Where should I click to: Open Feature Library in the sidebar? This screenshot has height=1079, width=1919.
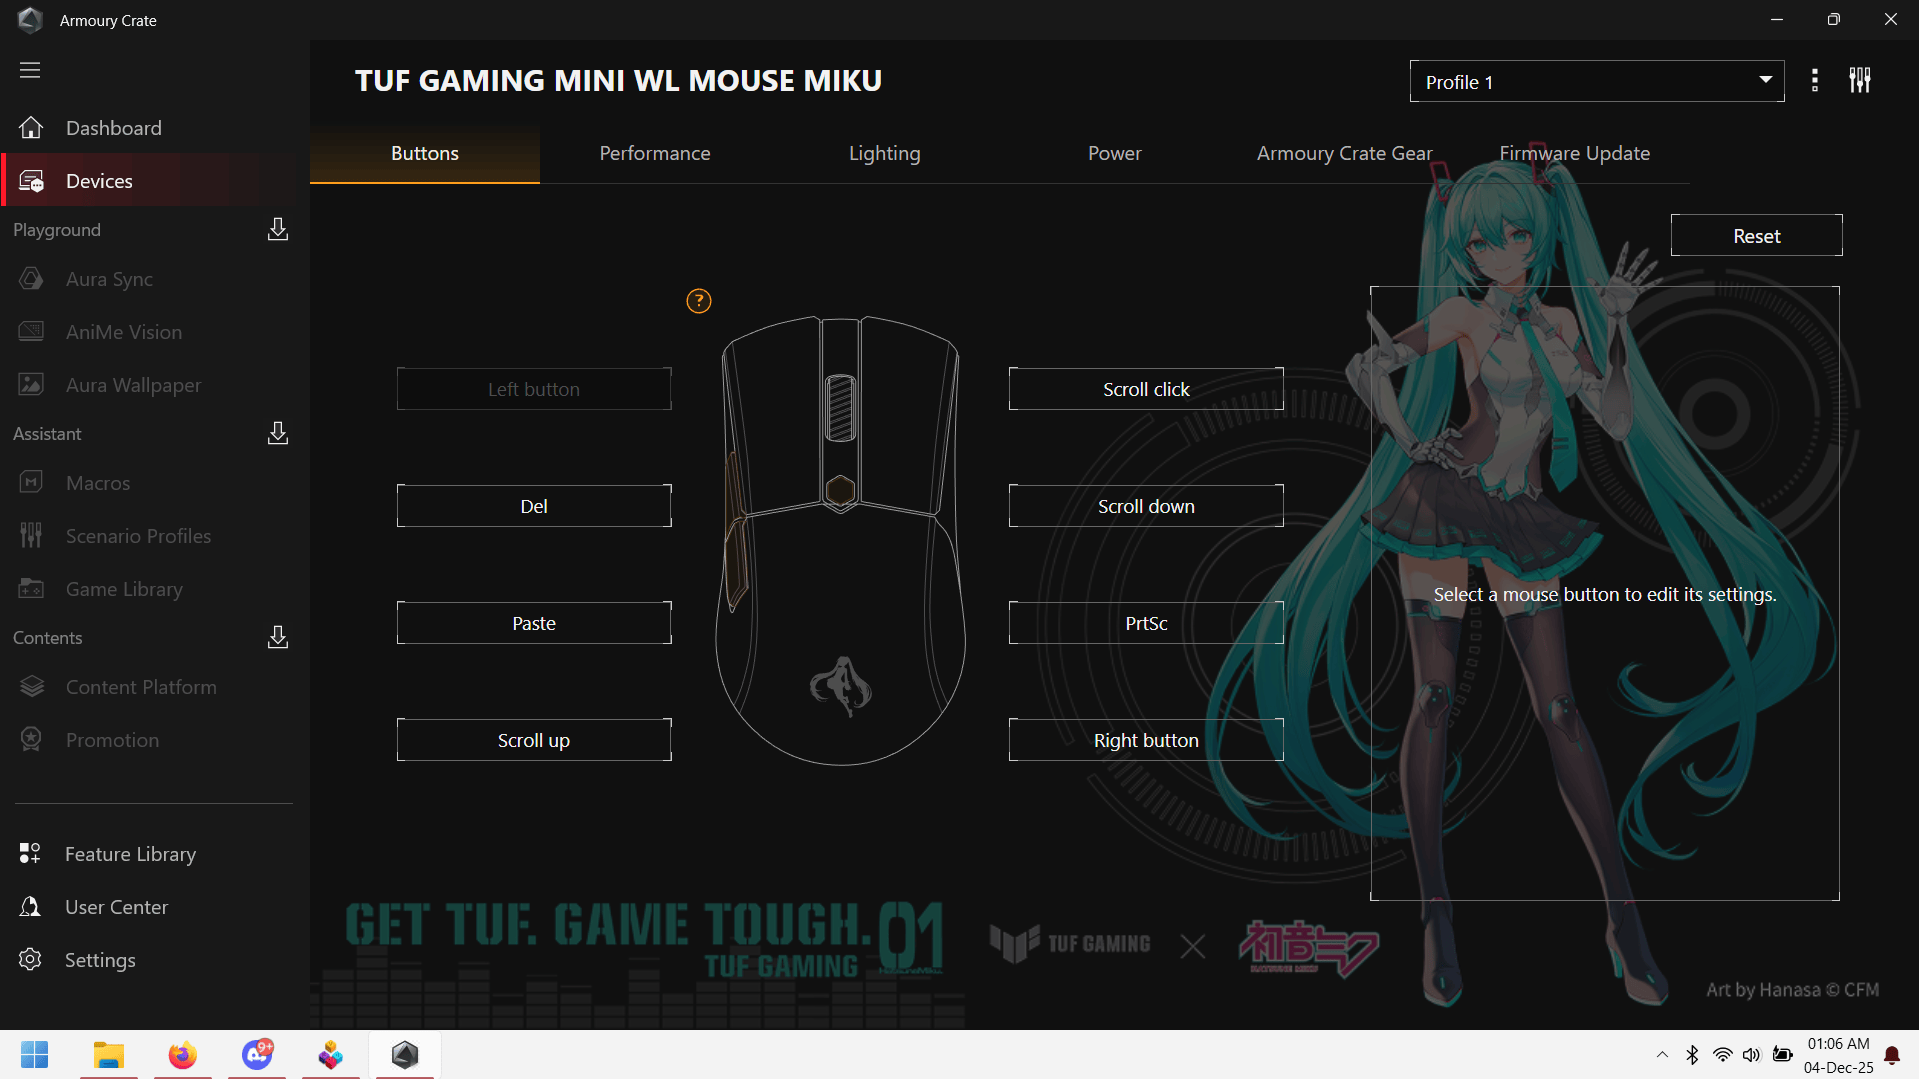point(130,854)
